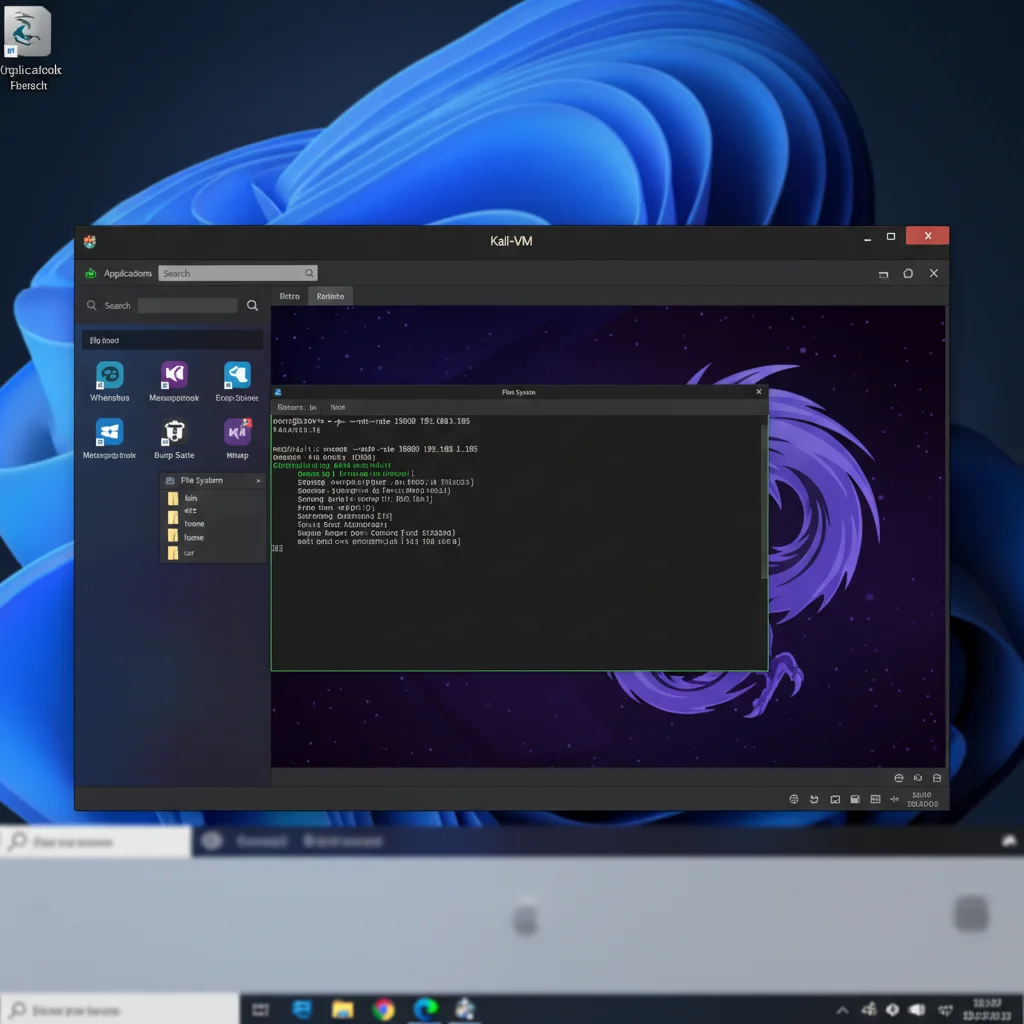Launch the Whenshua app icon

110,375
